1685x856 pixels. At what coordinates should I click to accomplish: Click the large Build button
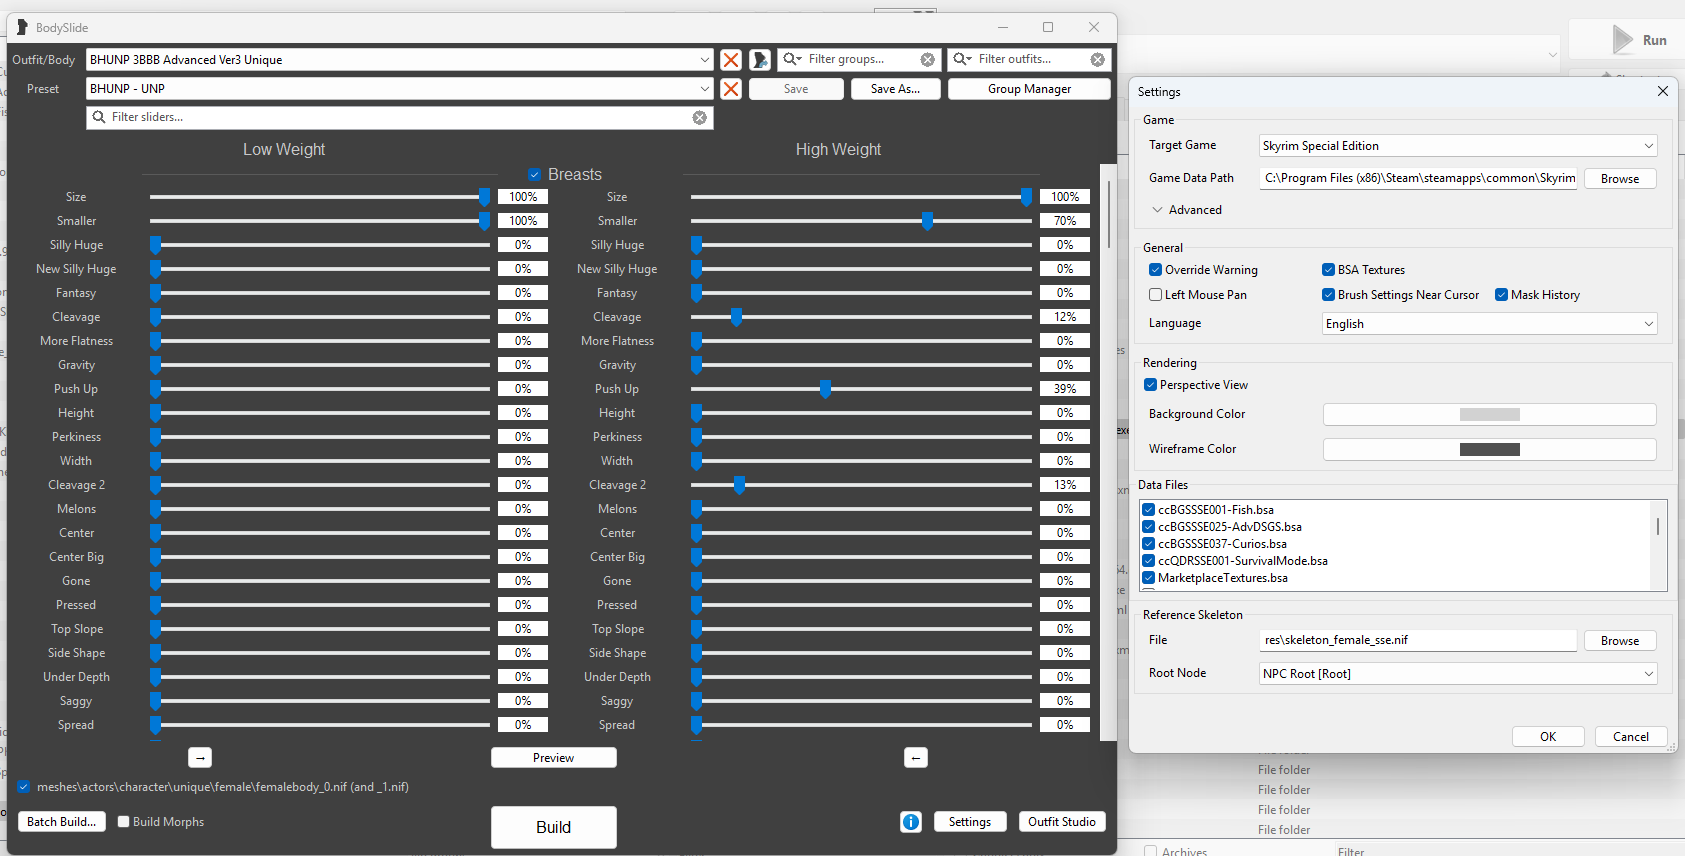pyautogui.click(x=553, y=827)
